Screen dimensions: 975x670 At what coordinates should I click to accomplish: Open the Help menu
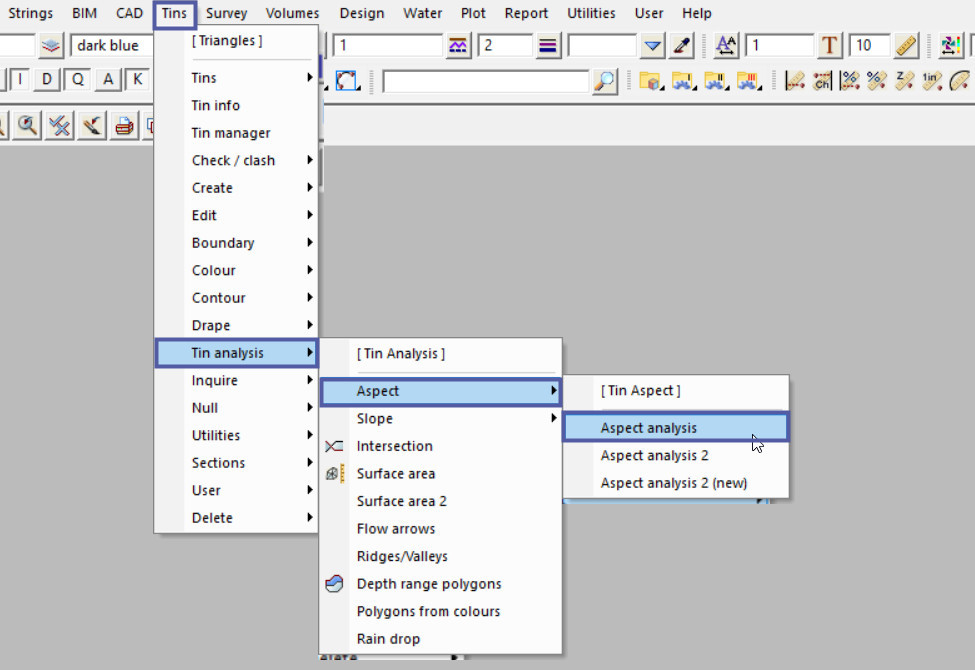696,13
